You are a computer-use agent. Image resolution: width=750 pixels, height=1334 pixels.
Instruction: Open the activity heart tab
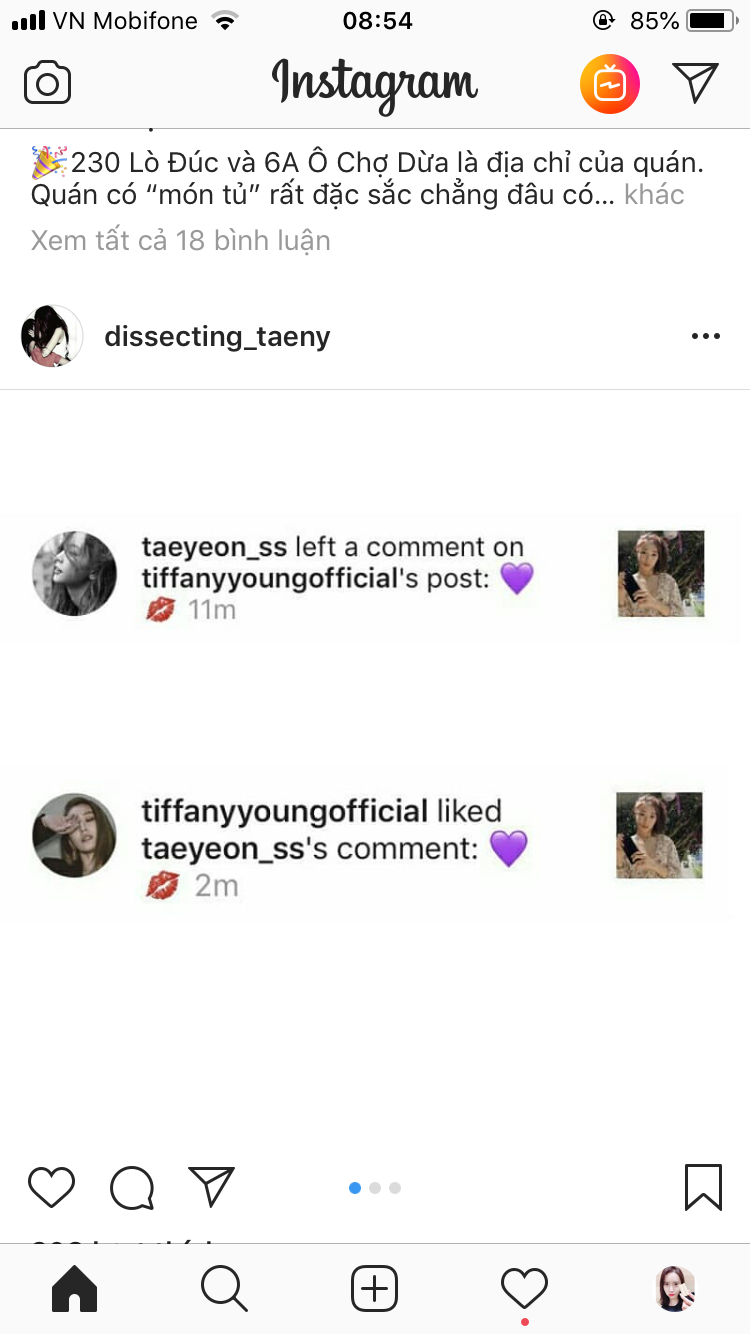[x=524, y=1288]
